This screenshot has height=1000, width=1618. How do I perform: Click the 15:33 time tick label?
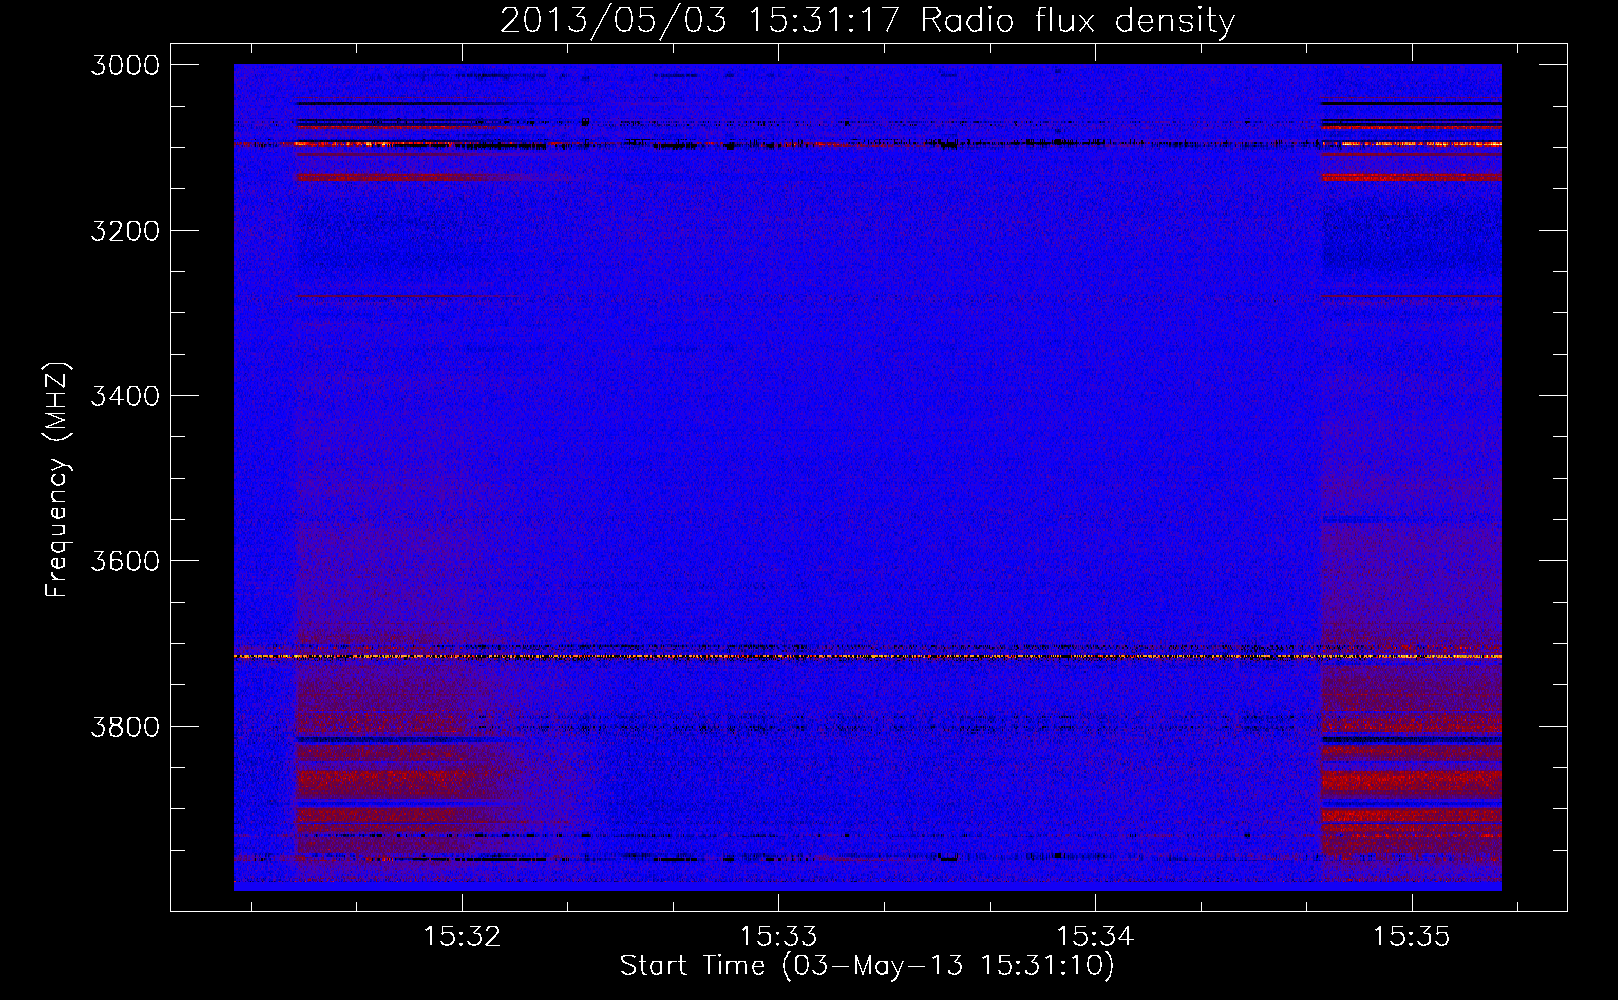[x=778, y=936]
